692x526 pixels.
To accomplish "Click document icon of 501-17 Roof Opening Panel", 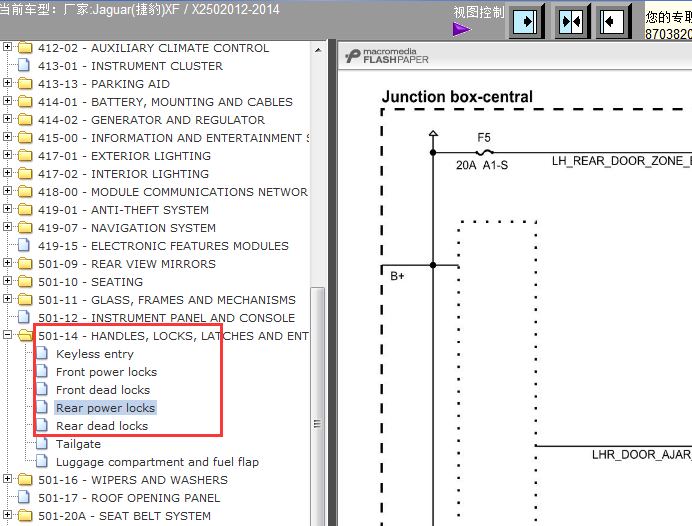I will [x=24, y=497].
